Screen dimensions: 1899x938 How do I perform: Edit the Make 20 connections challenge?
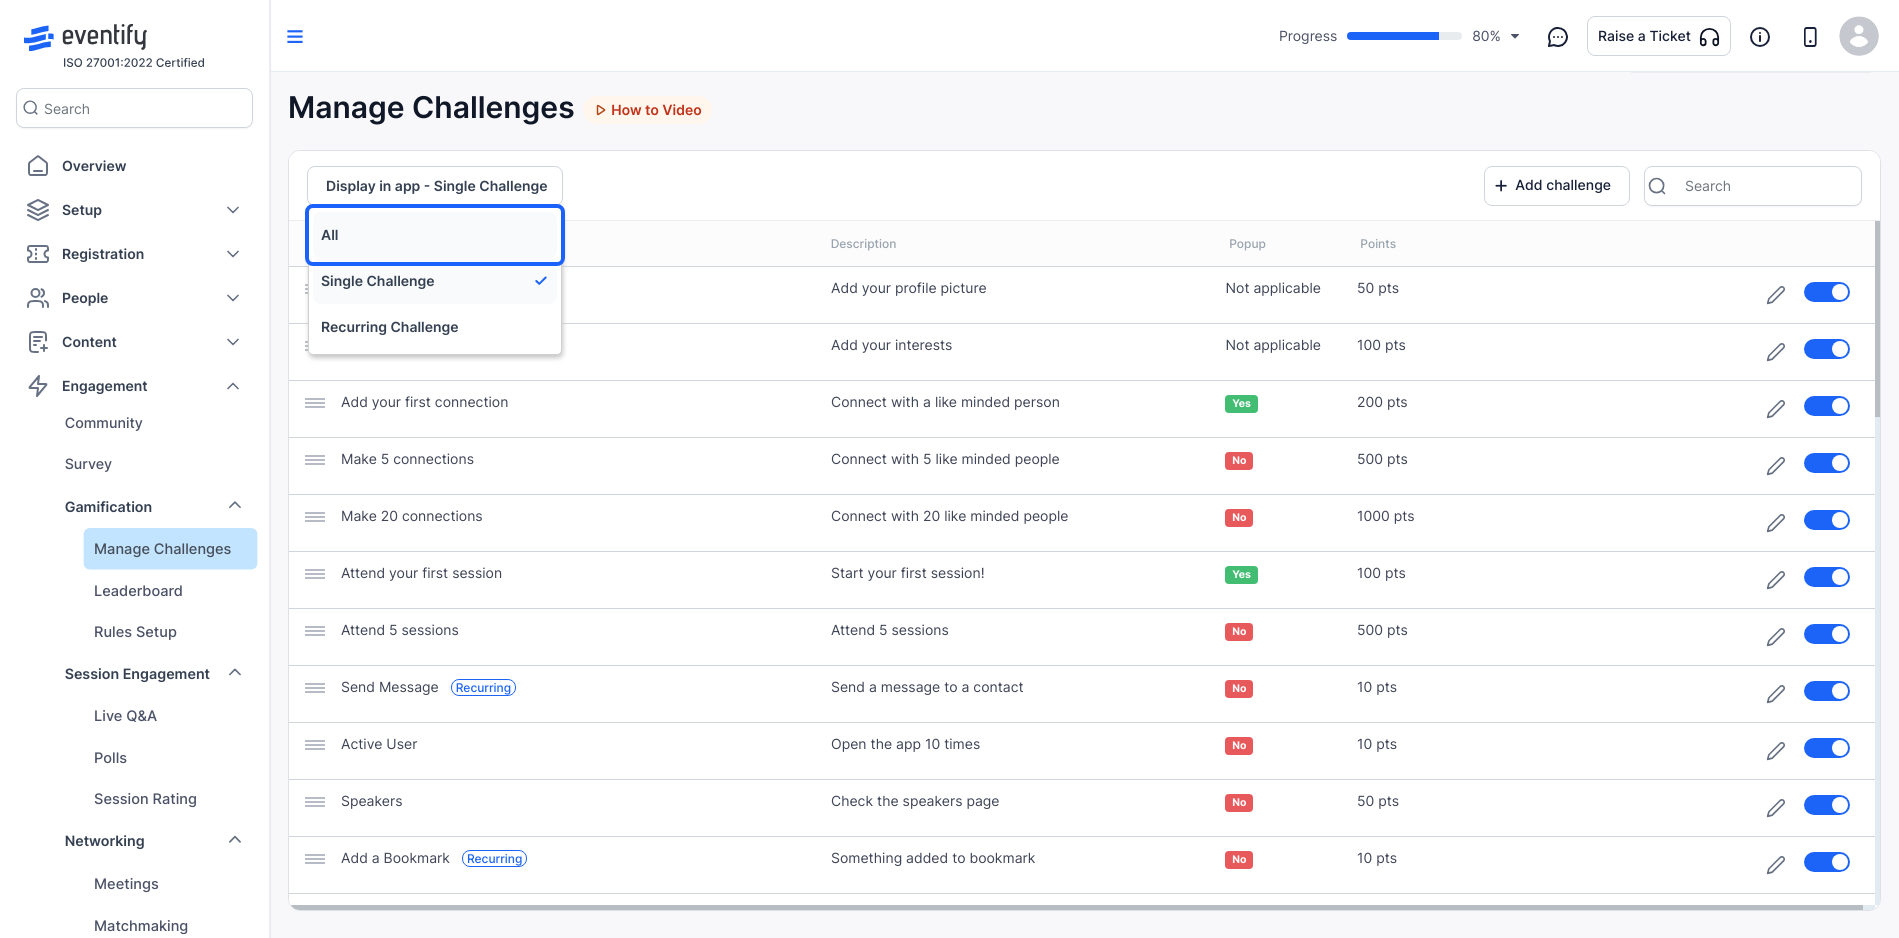pos(1776,522)
